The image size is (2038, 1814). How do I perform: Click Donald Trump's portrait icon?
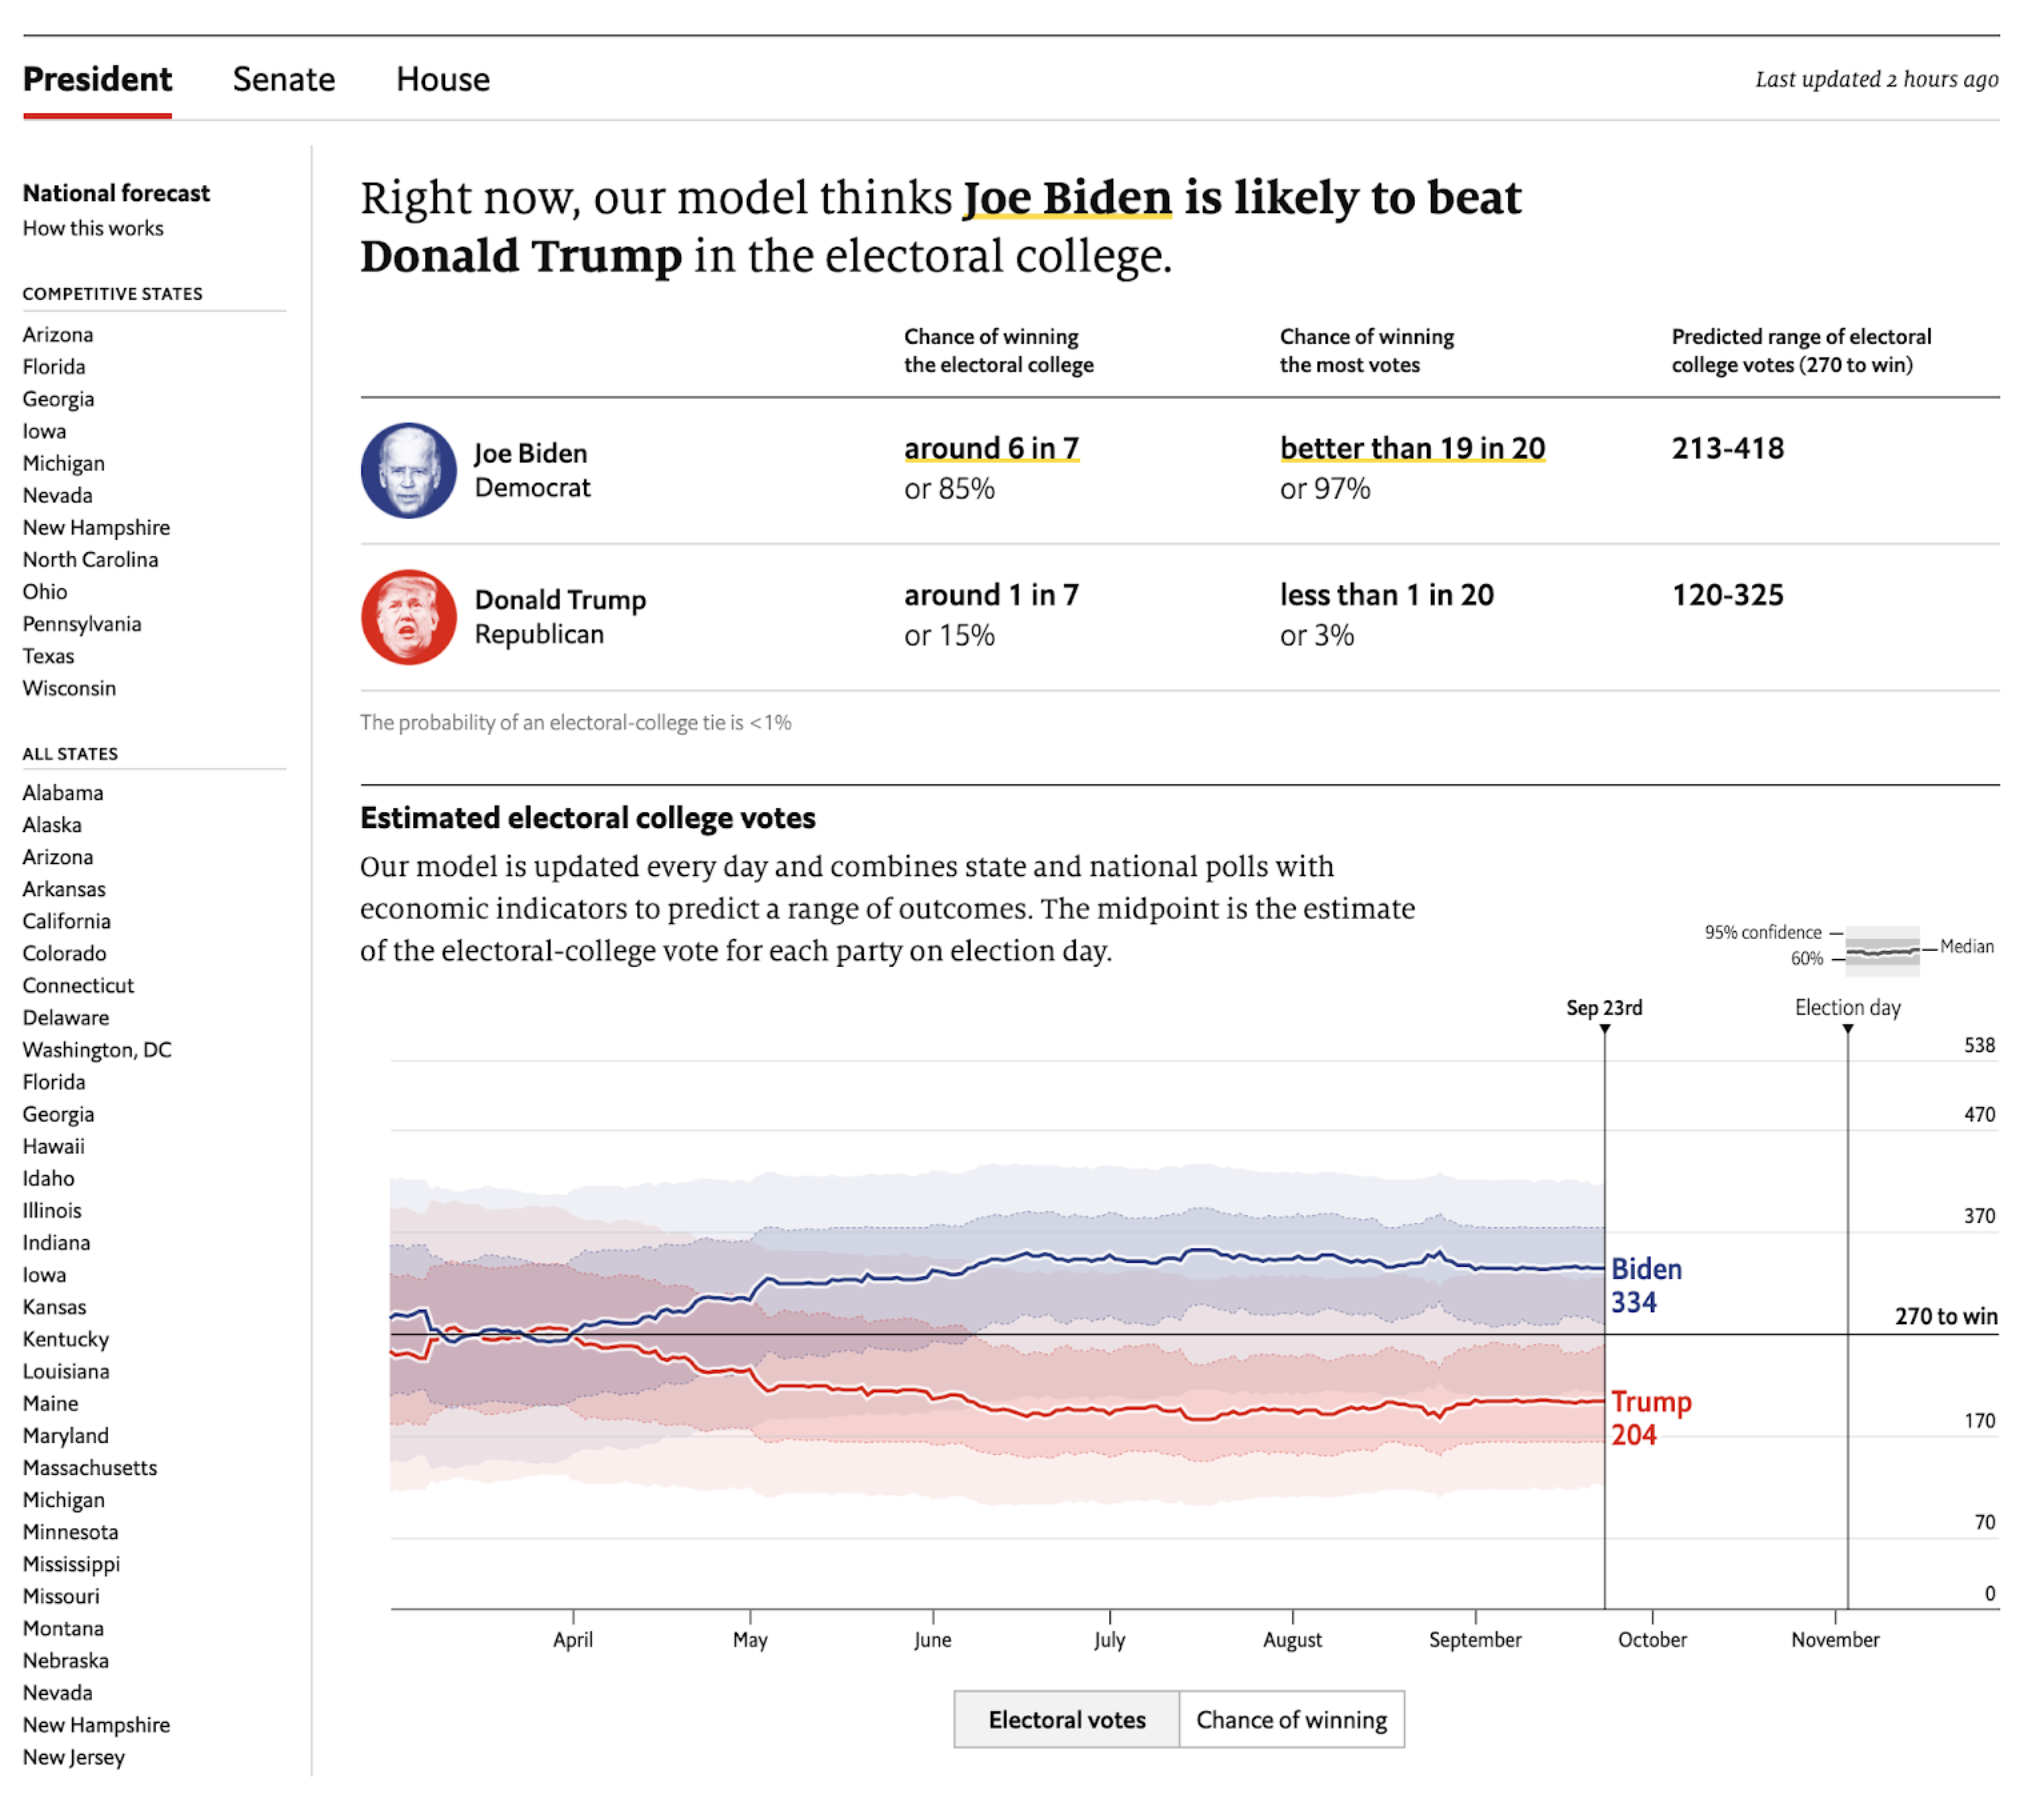[x=408, y=617]
